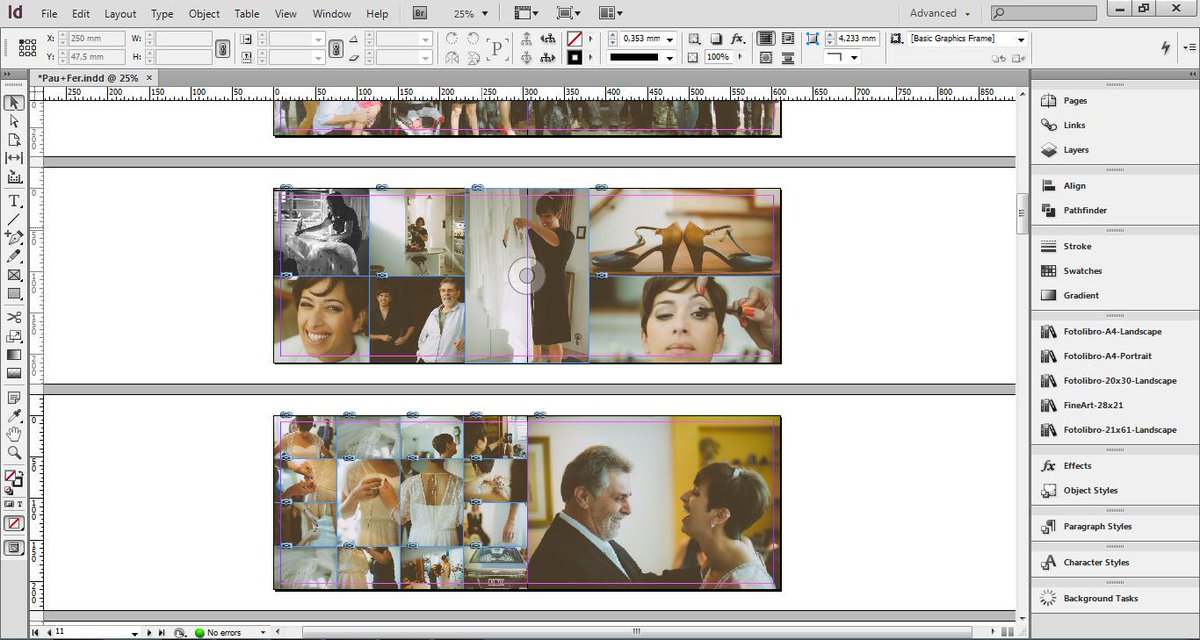
Task: Swap fill and stroke colors
Action: coord(22,470)
